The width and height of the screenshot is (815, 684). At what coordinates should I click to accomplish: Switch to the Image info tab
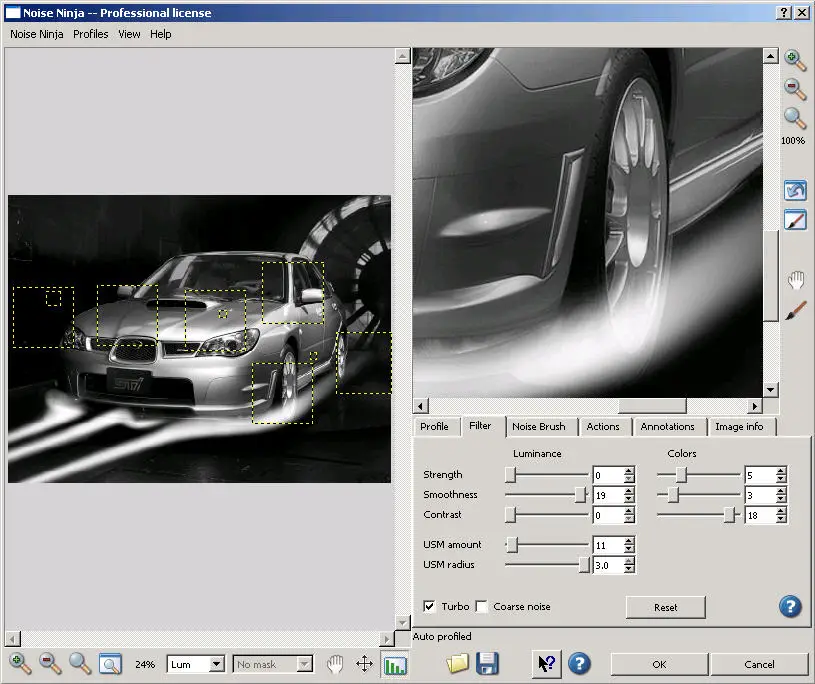[x=739, y=427]
